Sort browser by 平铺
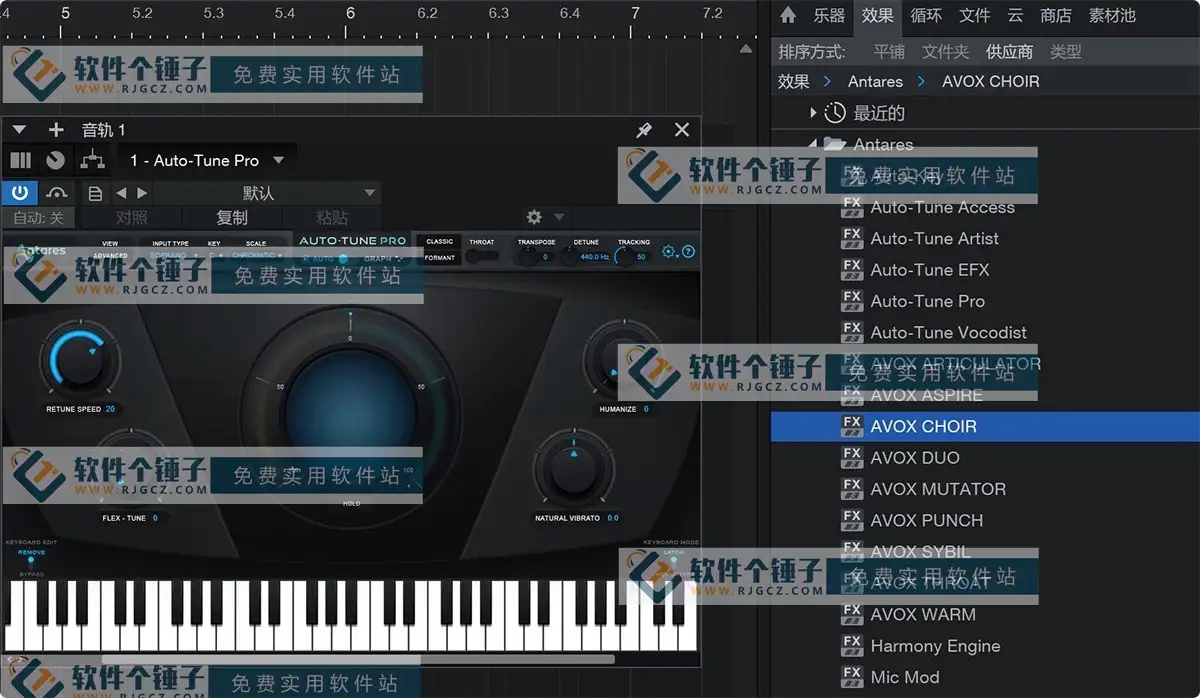Image resolution: width=1200 pixels, height=698 pixels. click(x=889, y=52)
